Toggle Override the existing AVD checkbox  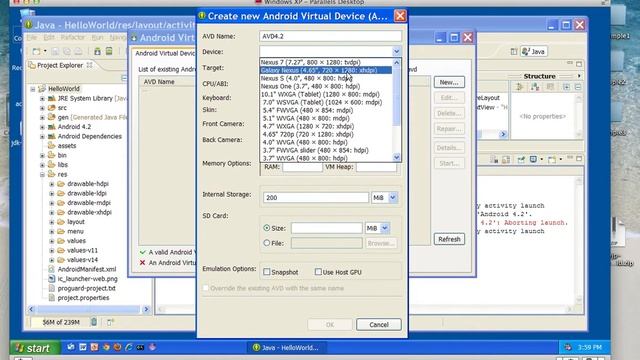[206, 288]
